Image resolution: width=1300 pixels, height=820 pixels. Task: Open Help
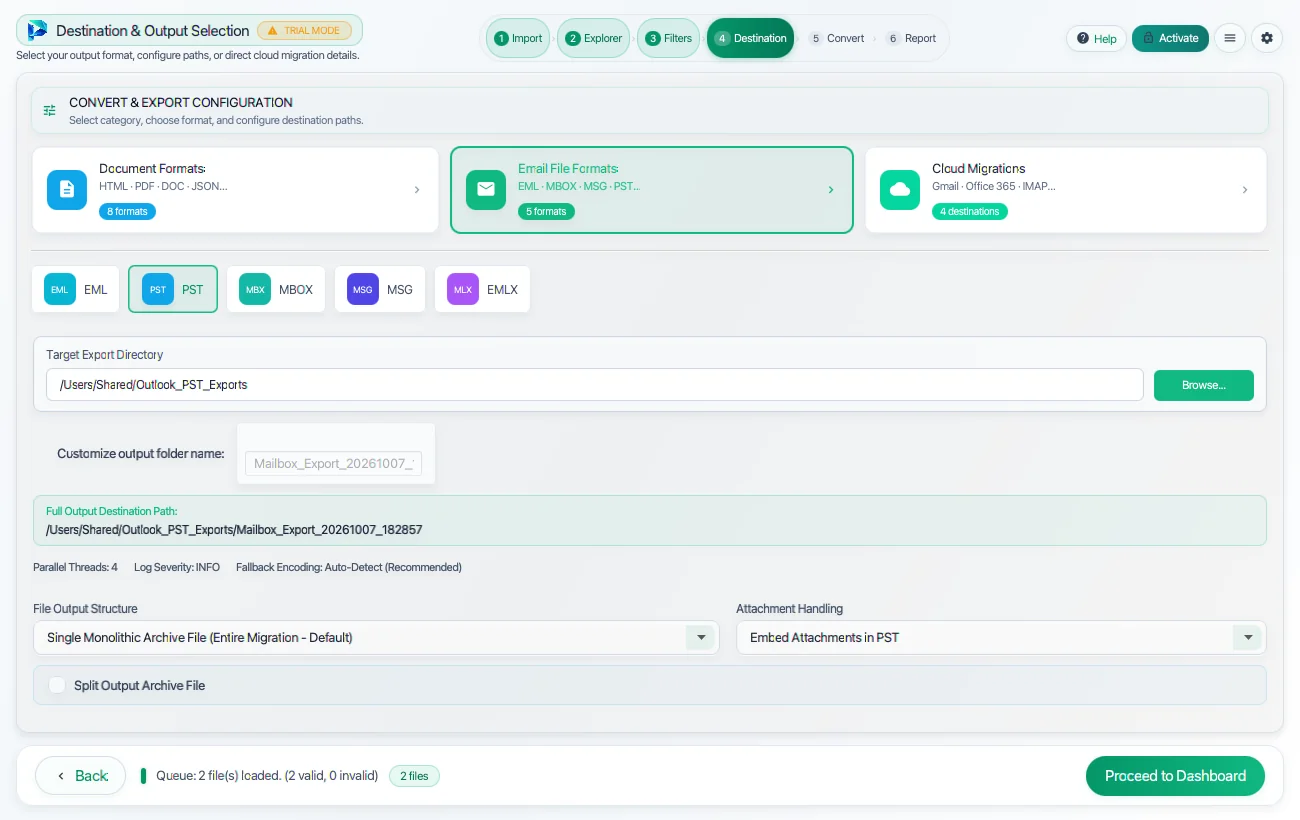(1097, 38)
